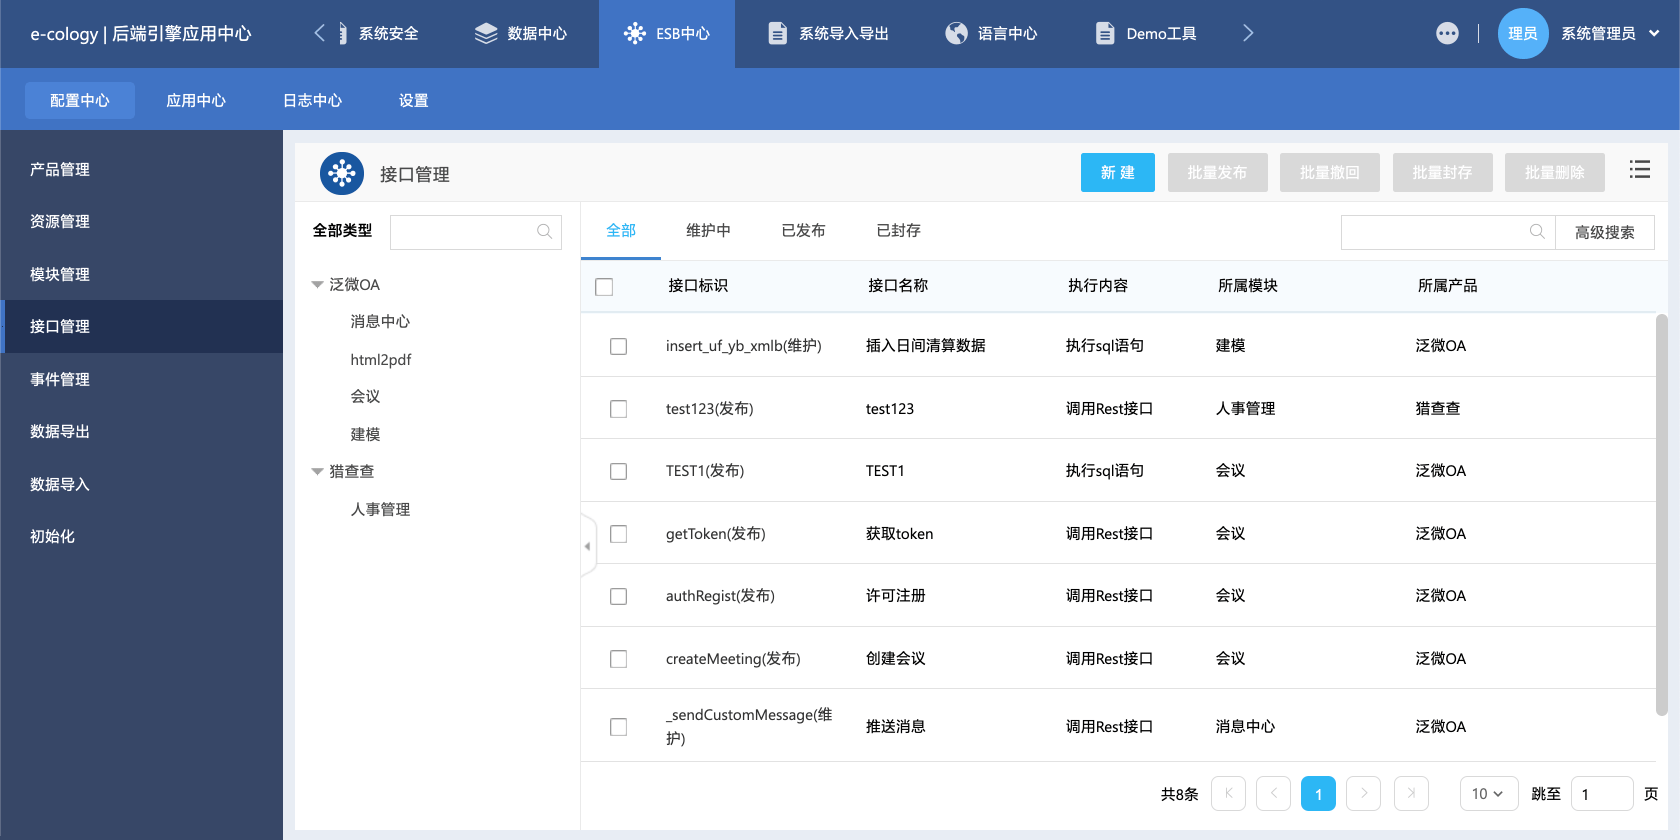Open the 系统管理员 user dropdown arrow
Viewport: 1680px width, 840px height.
point(1654,34)
